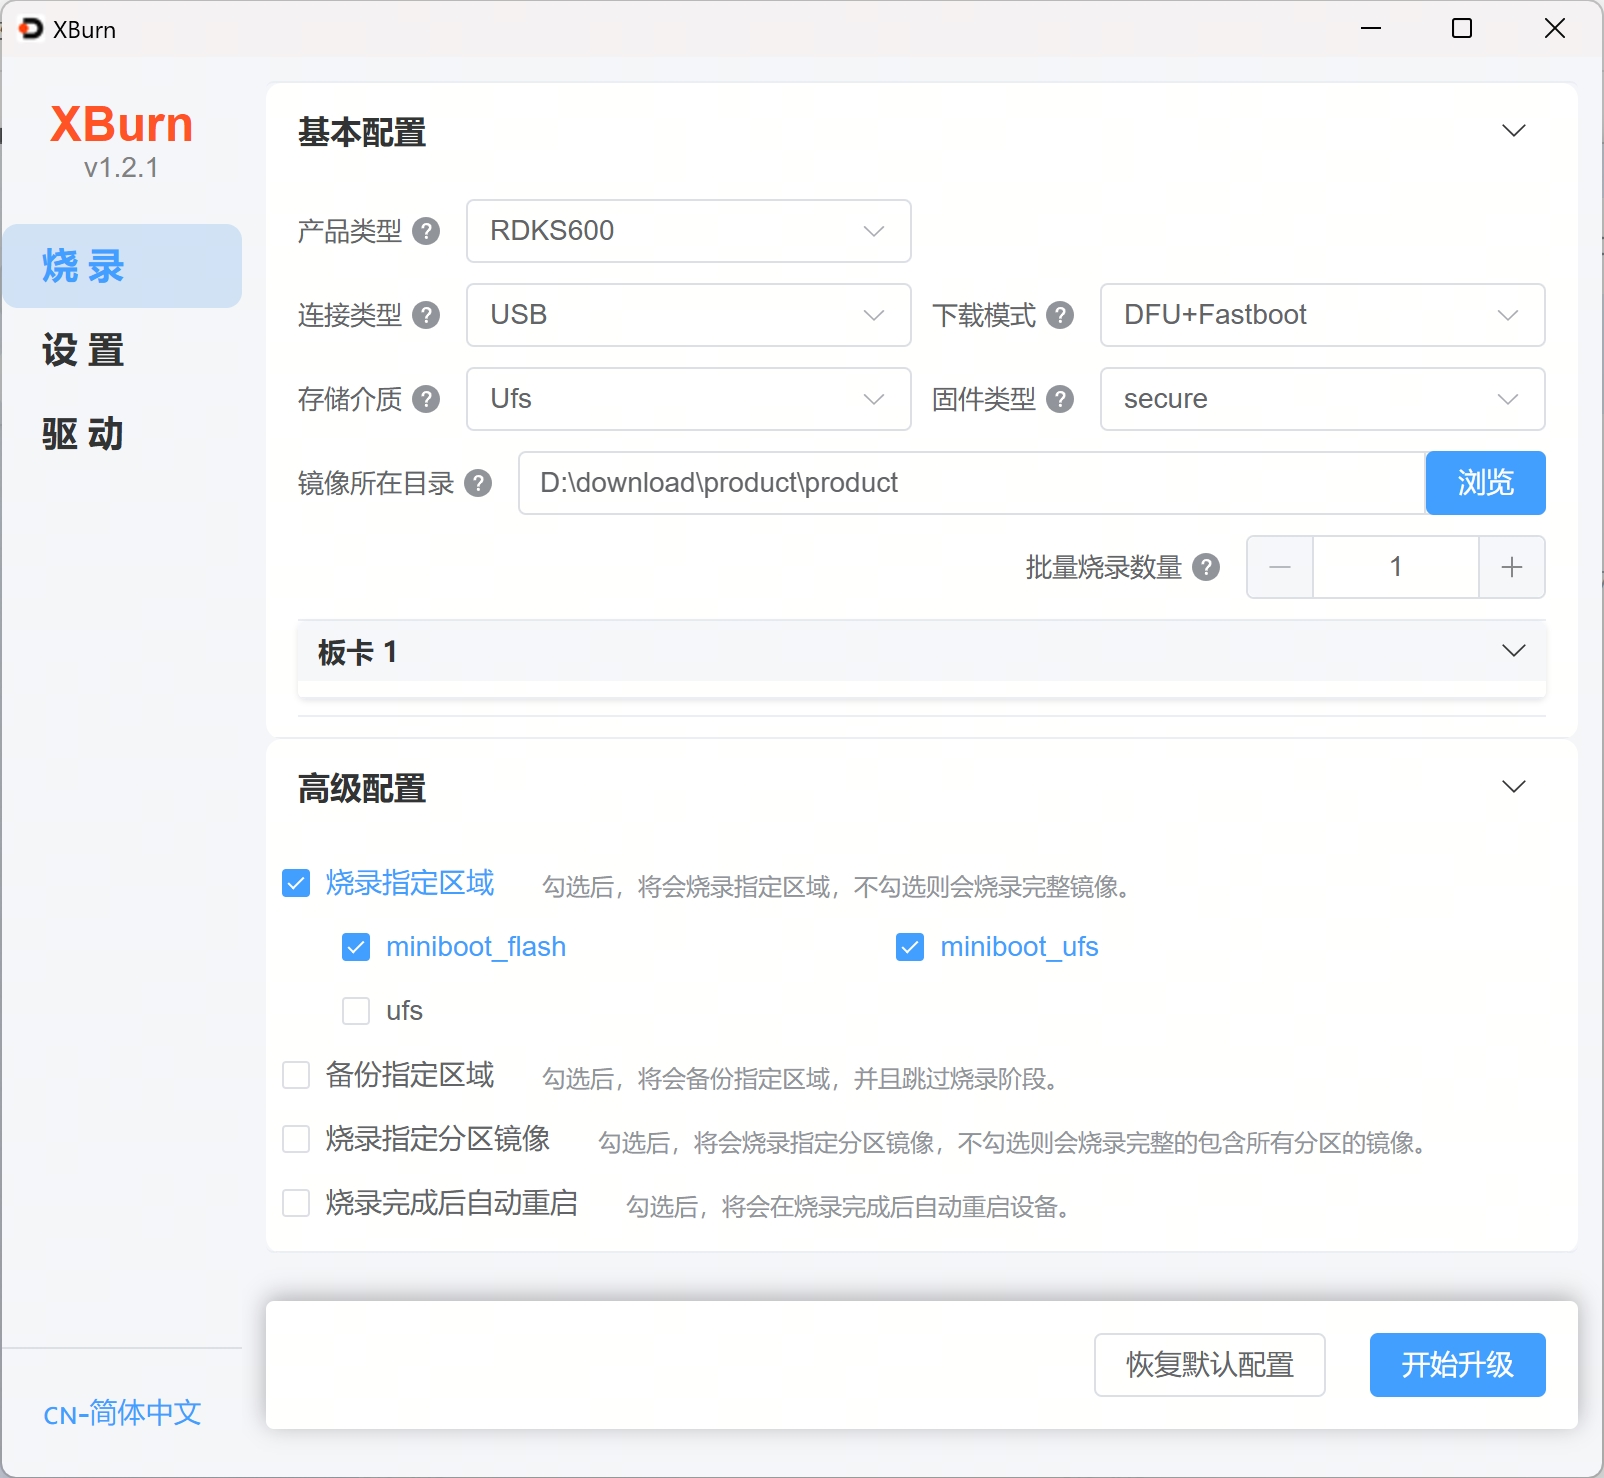Uncheck the miniboot_flash checkbox
Image resolution: width=1604 pixels, height=1478 pixels.
point(356,947)
